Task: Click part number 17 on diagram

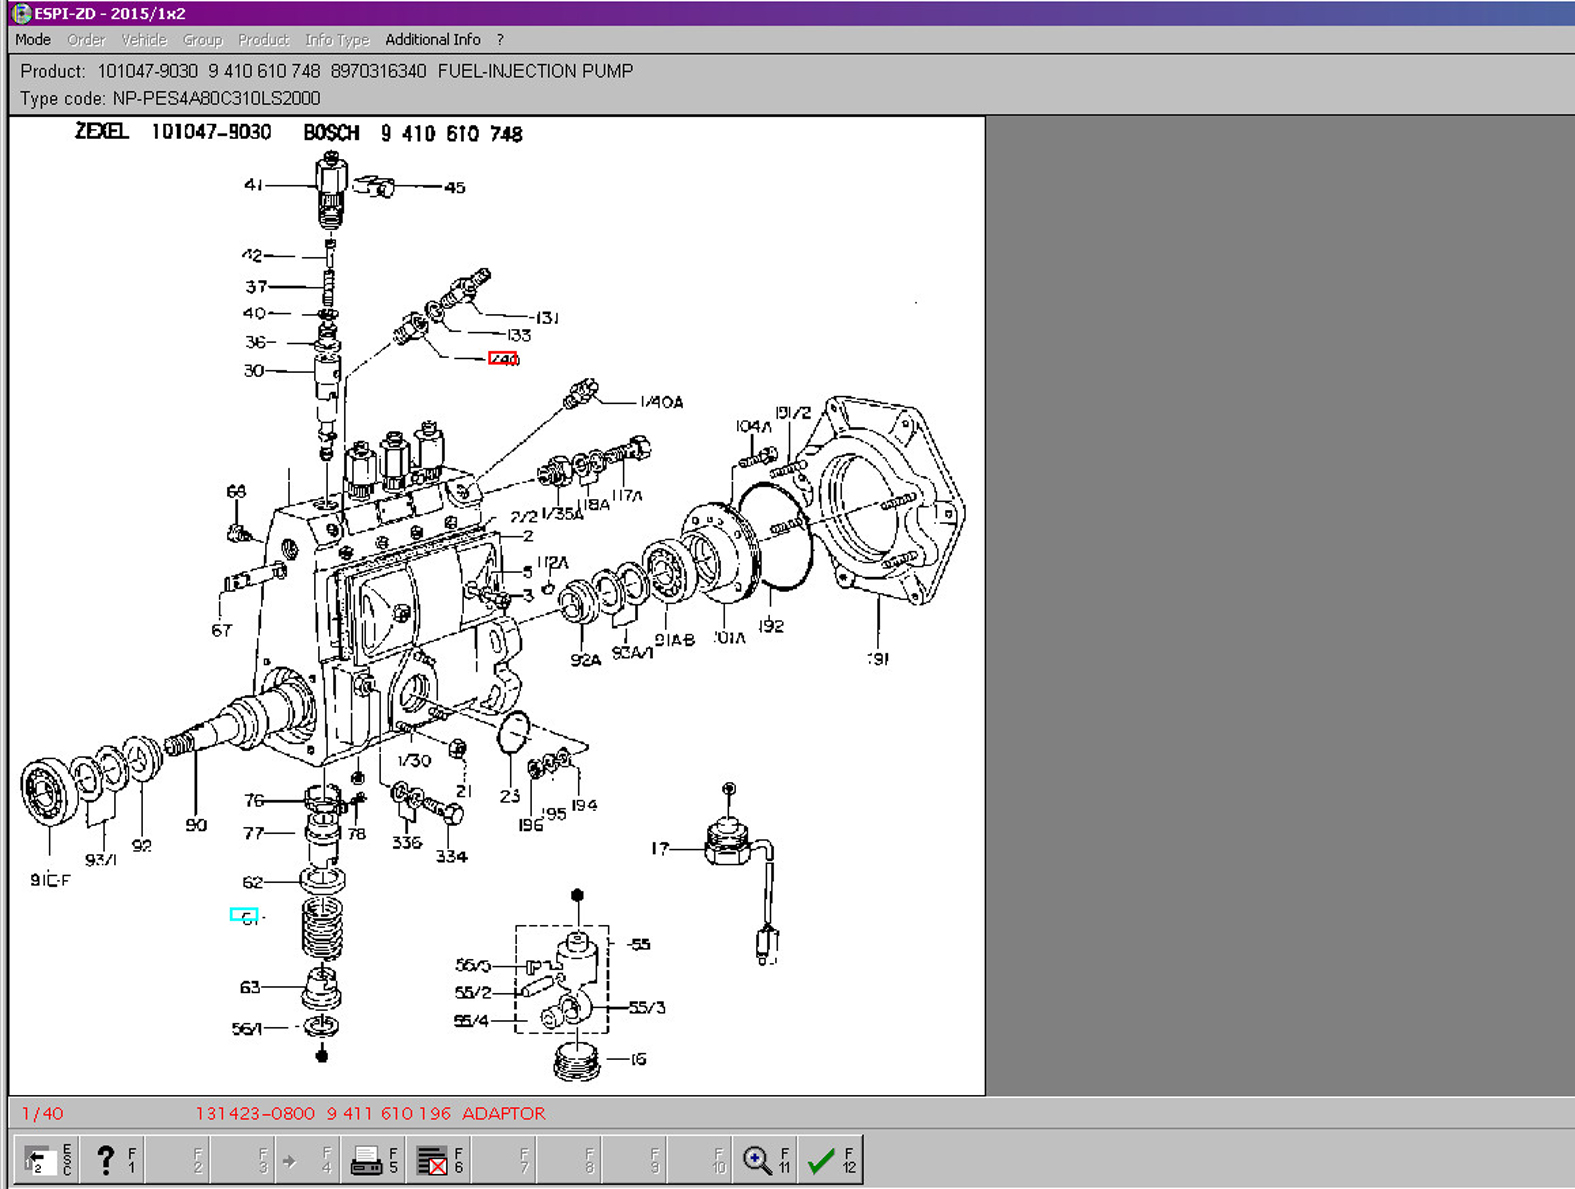Action: tap(659, 848)
